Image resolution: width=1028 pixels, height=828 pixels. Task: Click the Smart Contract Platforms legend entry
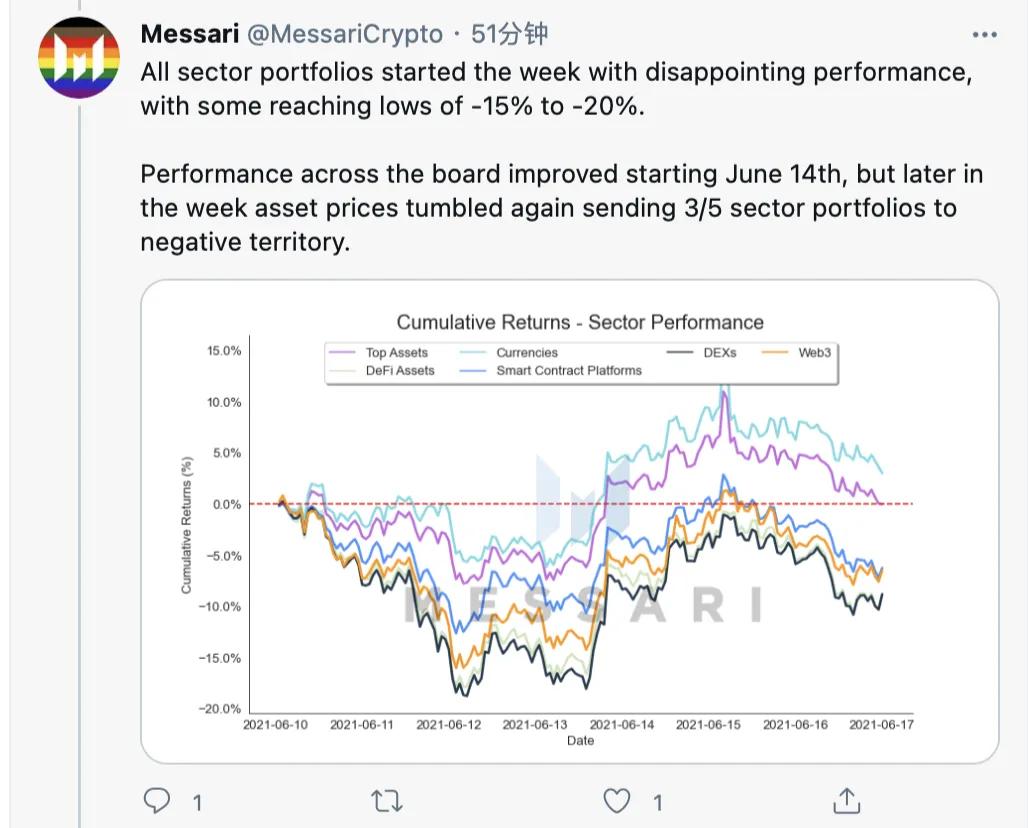pos(568,370)
